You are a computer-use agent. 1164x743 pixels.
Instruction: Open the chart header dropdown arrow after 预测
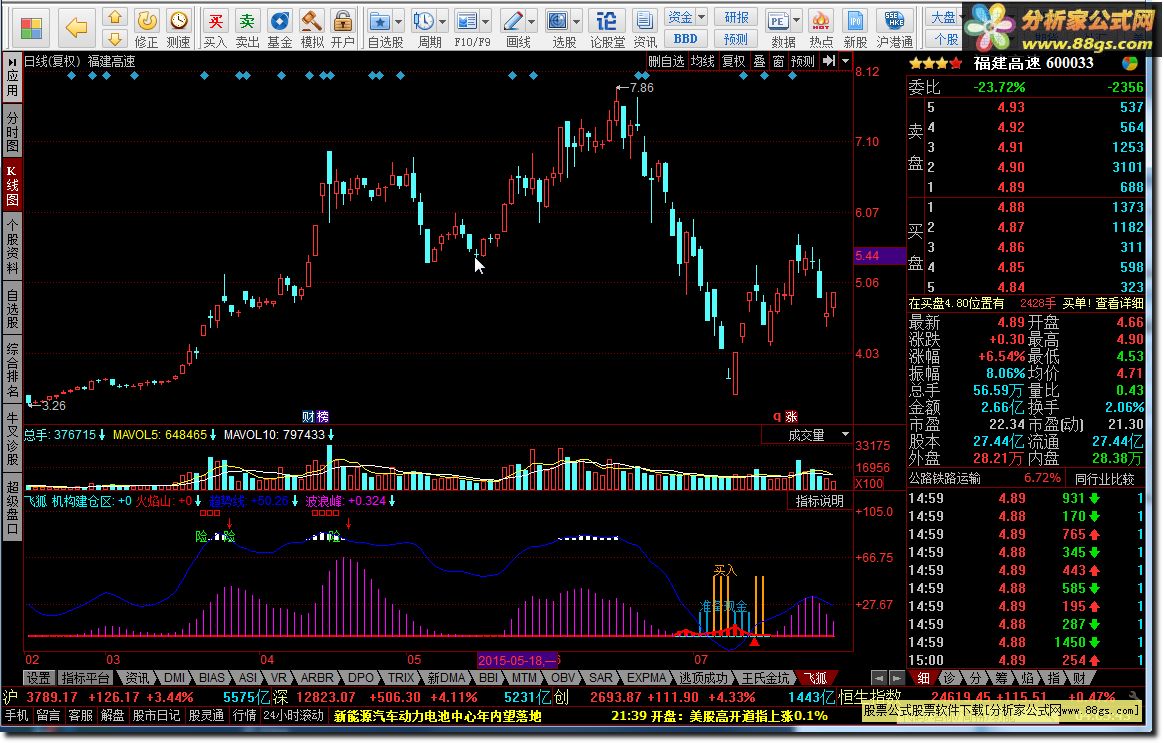[x=846, y=62]
